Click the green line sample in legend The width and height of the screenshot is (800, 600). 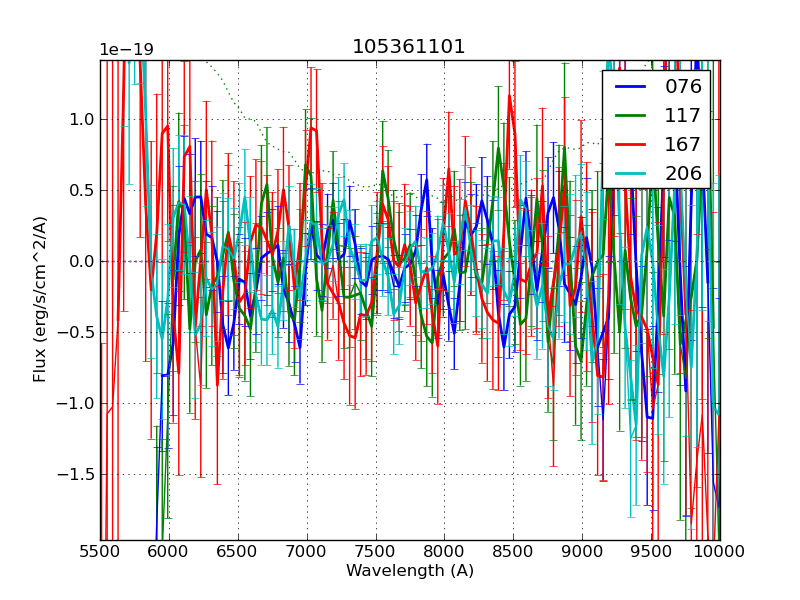click(x=630, y=116)
